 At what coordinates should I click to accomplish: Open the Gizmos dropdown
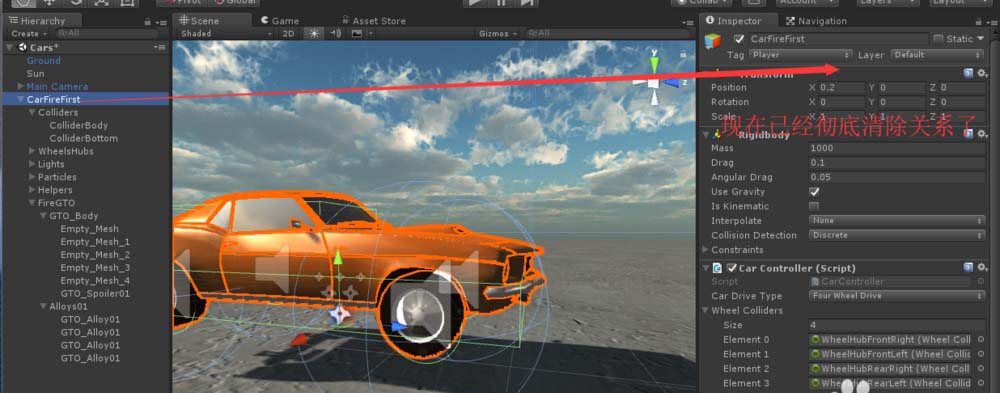[x=497, y=34]
